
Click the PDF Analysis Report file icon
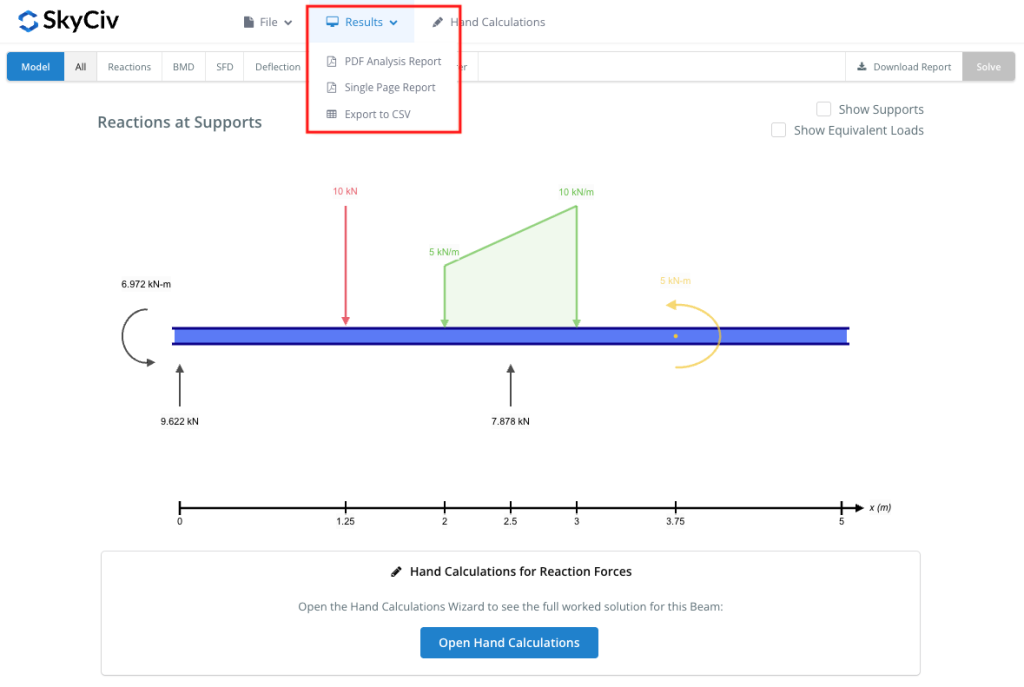point(332,61)
